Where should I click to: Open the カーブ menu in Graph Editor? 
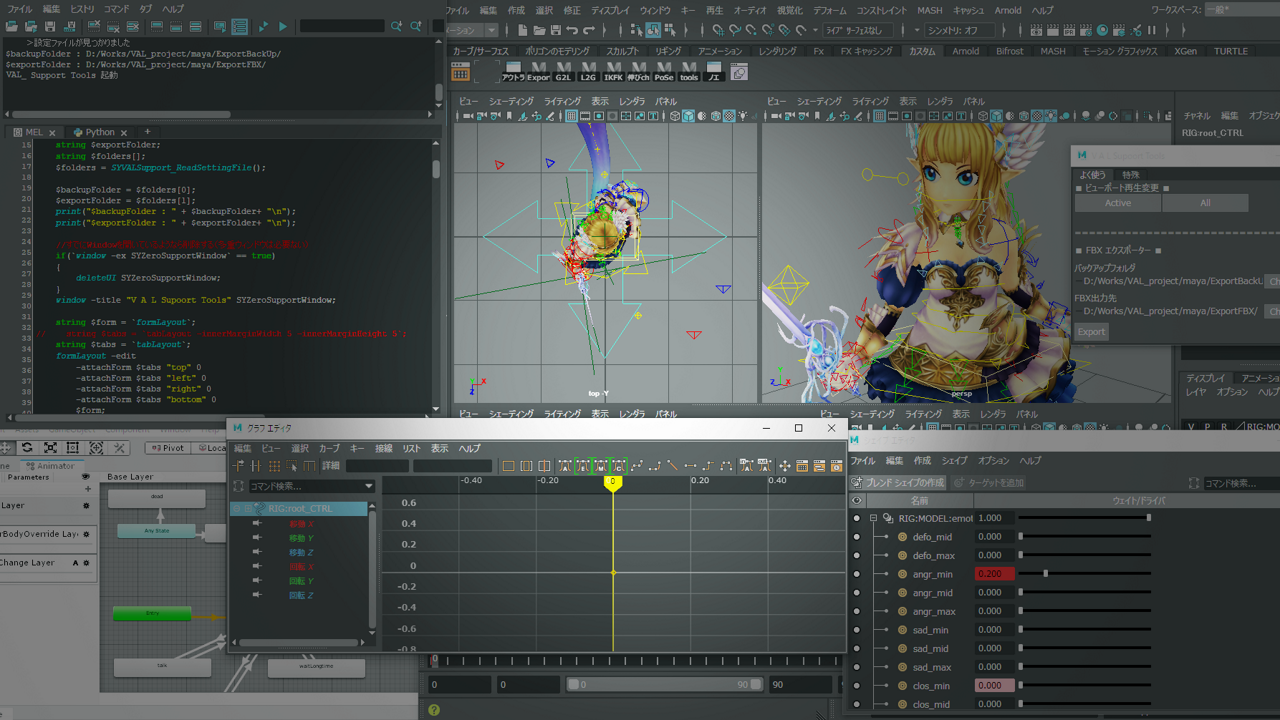(x=329, y=449)
